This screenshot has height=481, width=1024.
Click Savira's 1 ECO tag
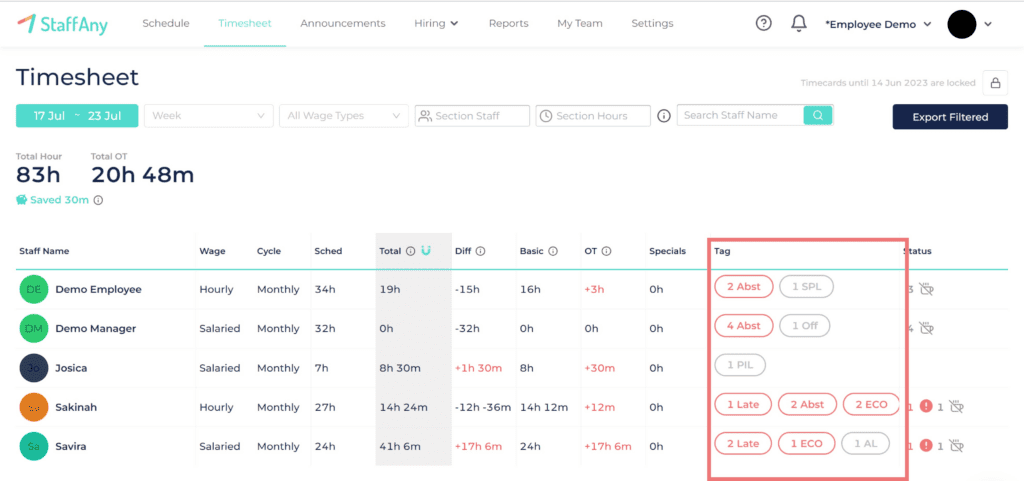tap(807, 444)
